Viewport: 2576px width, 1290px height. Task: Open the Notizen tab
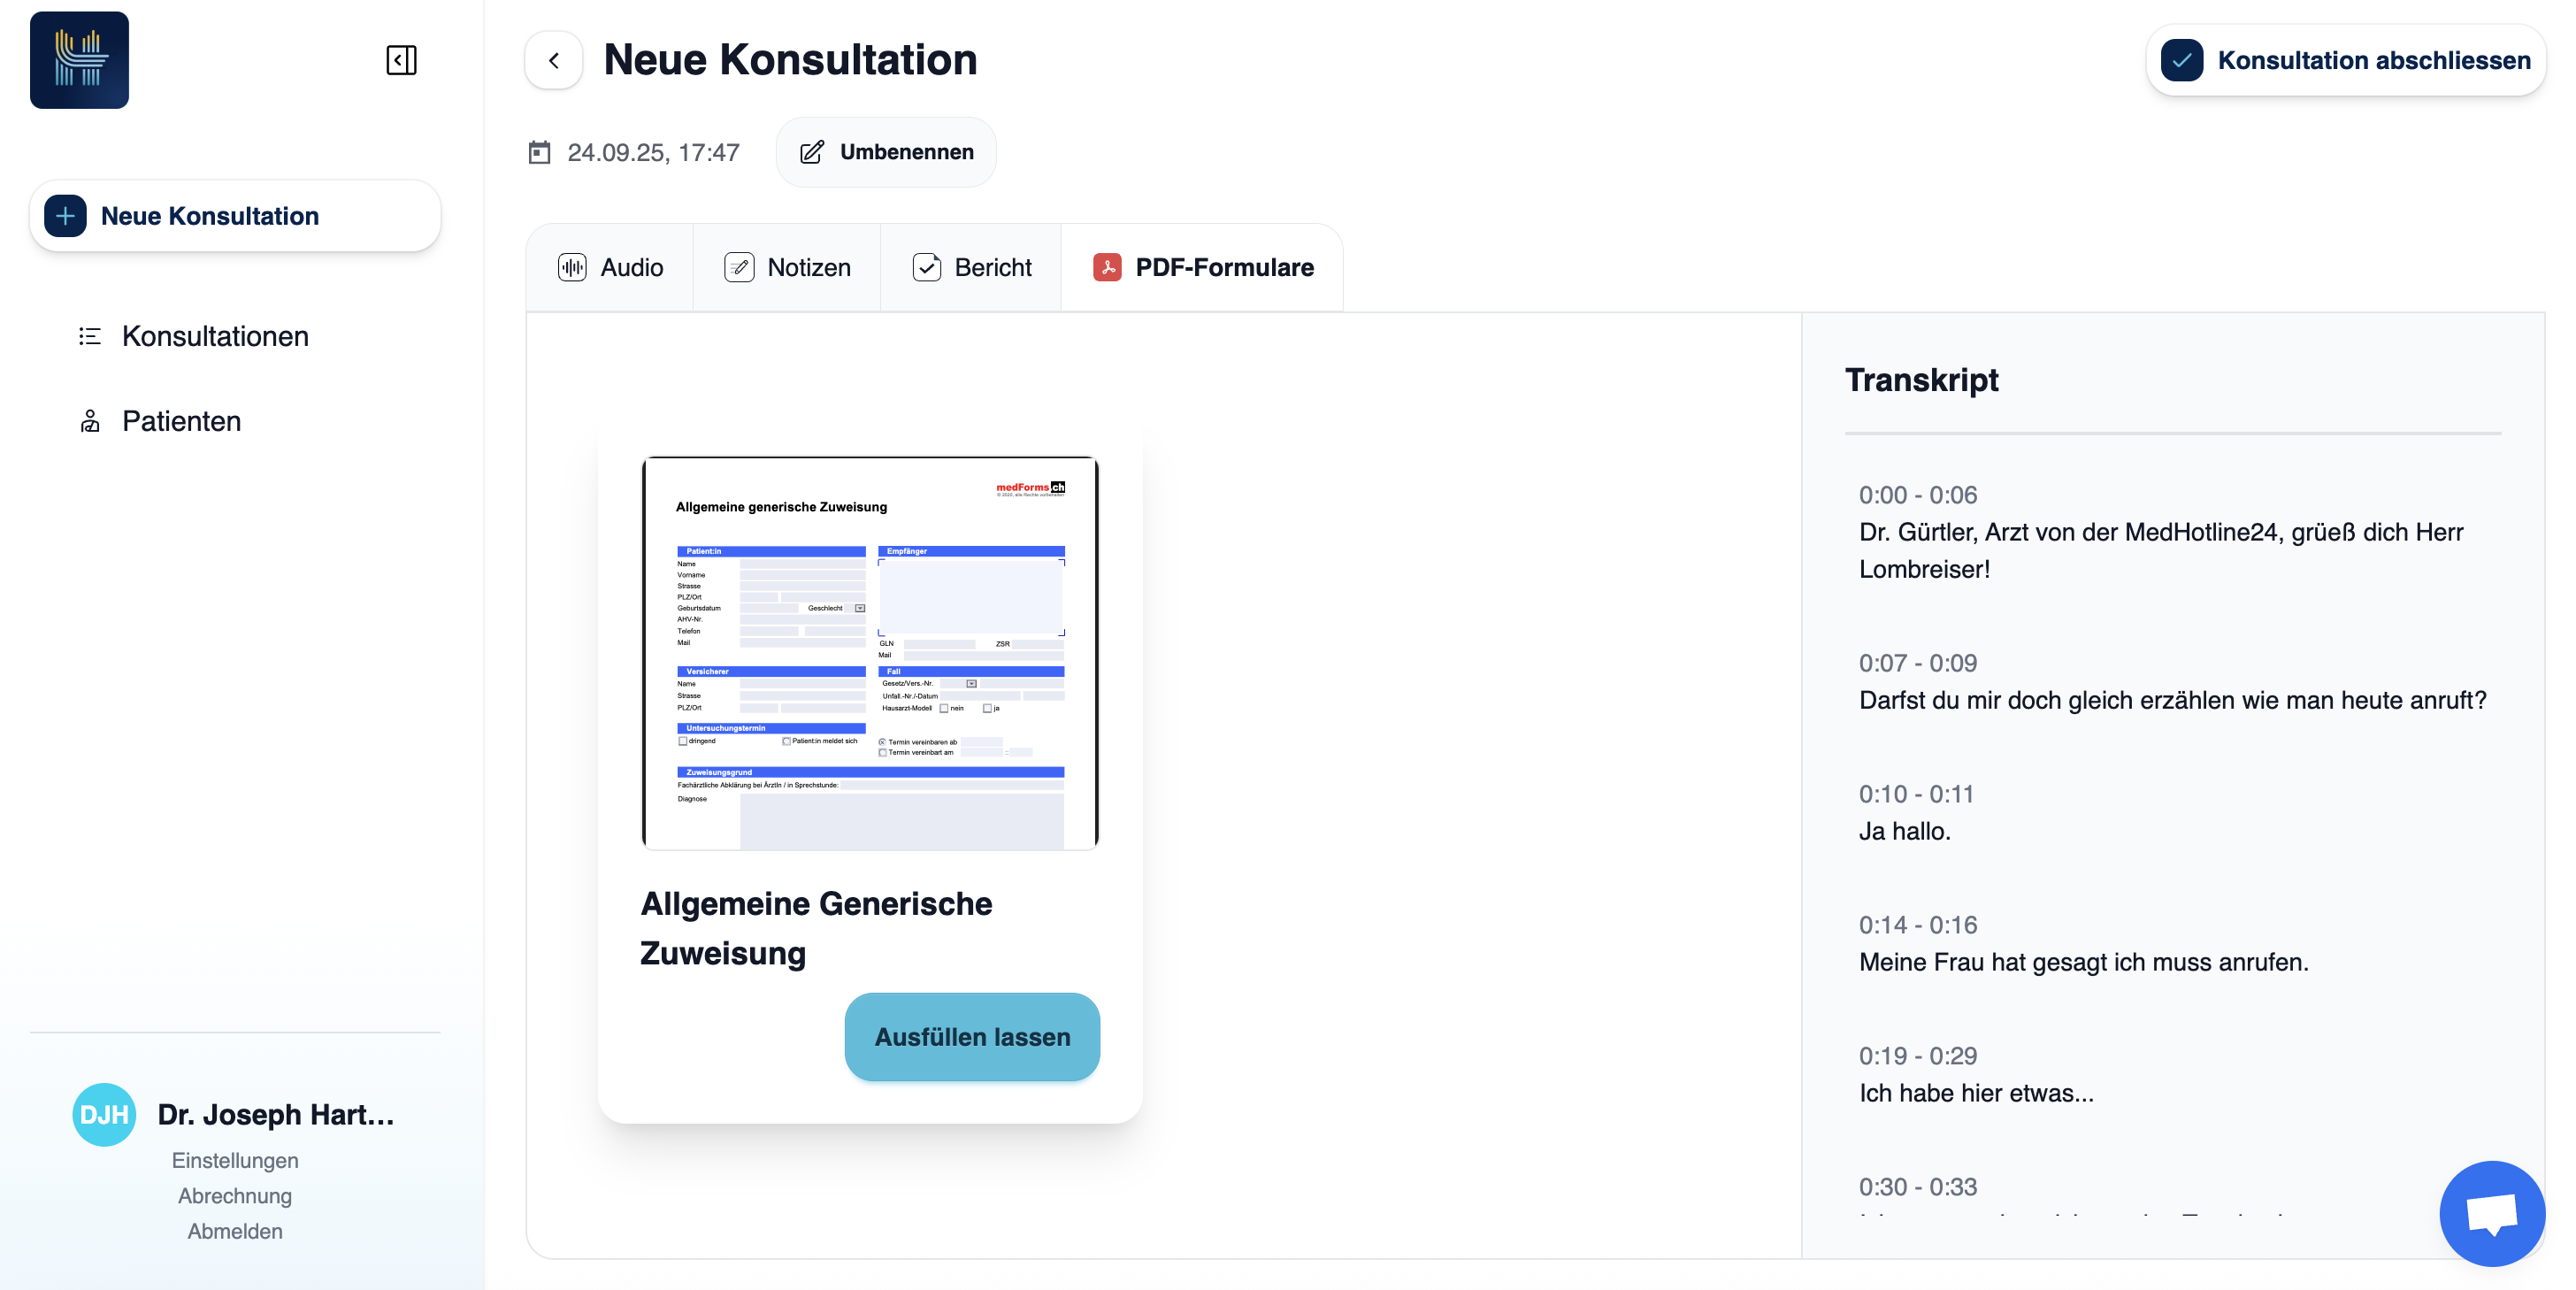(x=787, y=267)
